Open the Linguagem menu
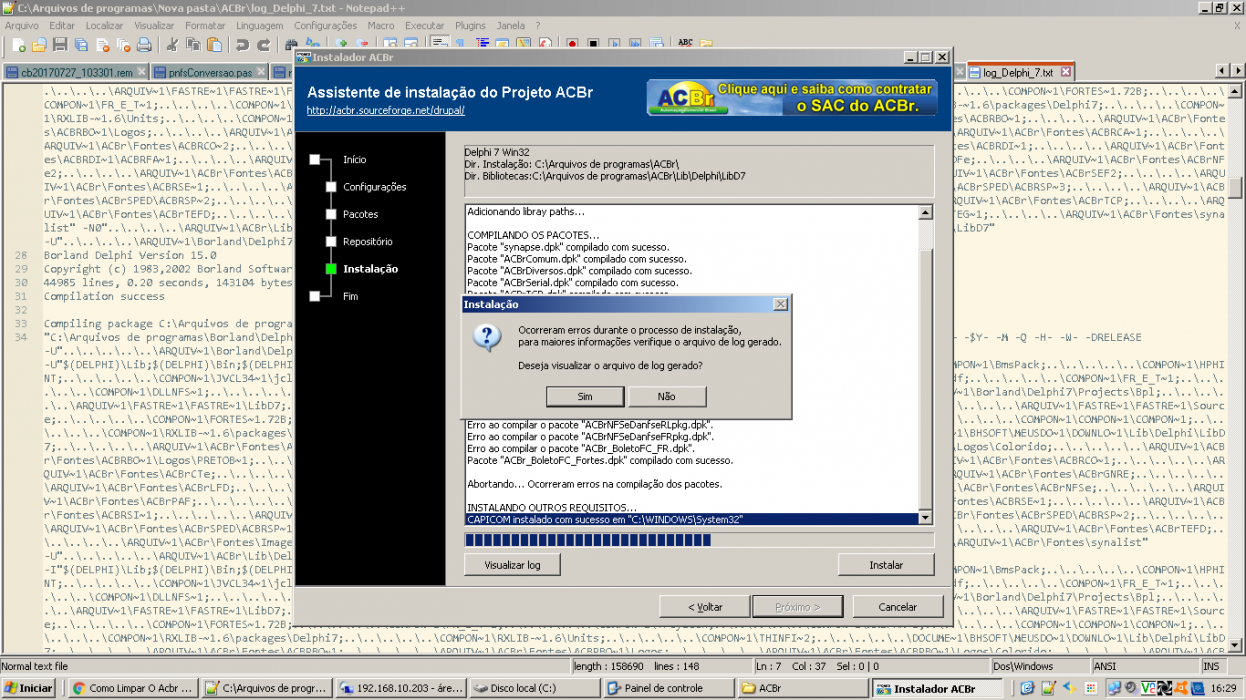 [259, 25]
